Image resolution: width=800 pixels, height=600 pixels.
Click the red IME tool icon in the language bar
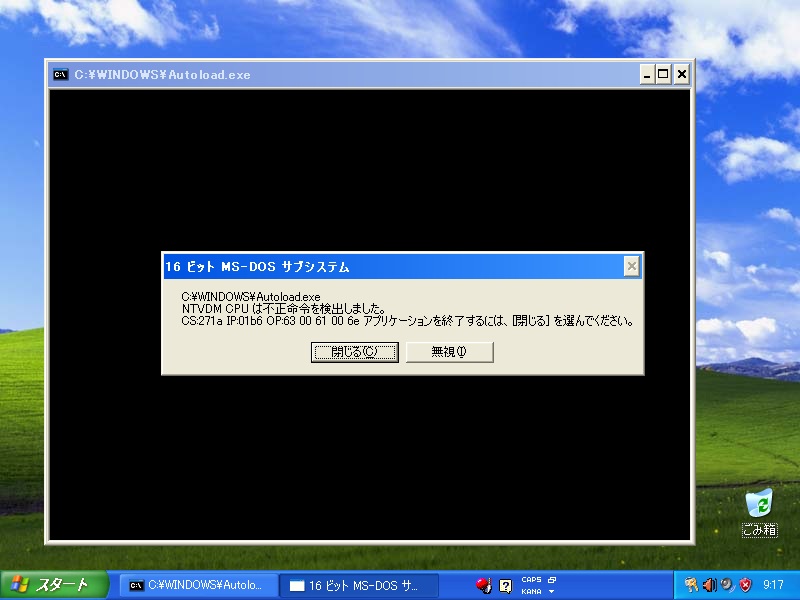tap(484, 585)
